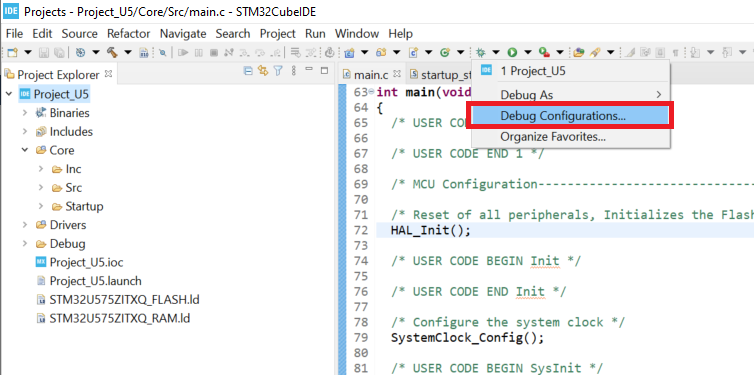Click the green Run play icon

512,52
